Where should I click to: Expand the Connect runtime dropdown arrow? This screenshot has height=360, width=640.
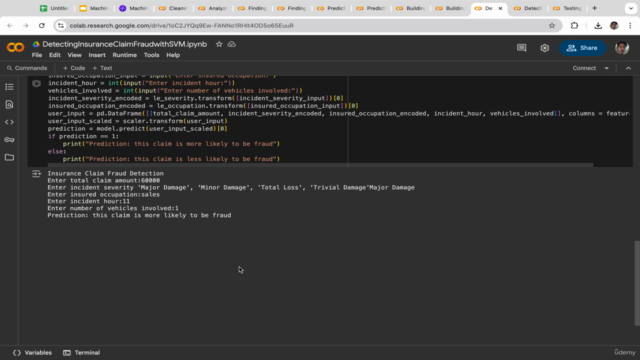607,68
